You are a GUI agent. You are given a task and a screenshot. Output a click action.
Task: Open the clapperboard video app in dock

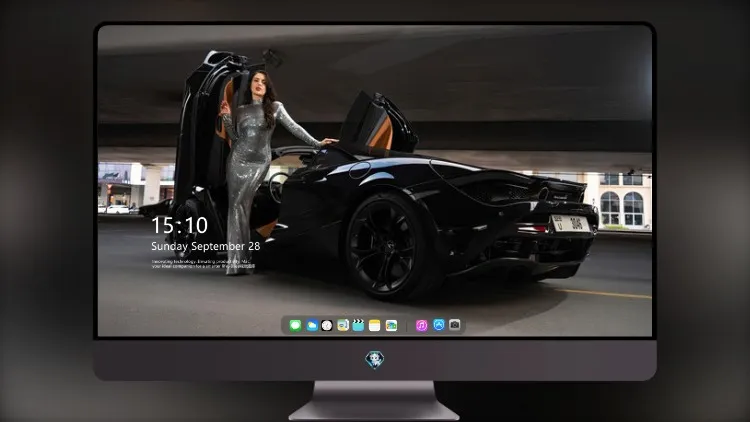(358, 325)
